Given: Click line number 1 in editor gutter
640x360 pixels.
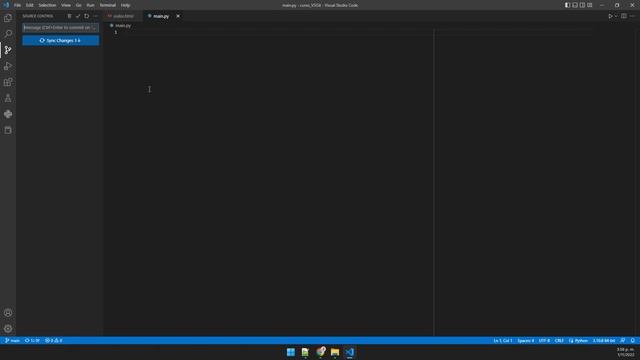Looking at the screenshot, I should 116,32.
